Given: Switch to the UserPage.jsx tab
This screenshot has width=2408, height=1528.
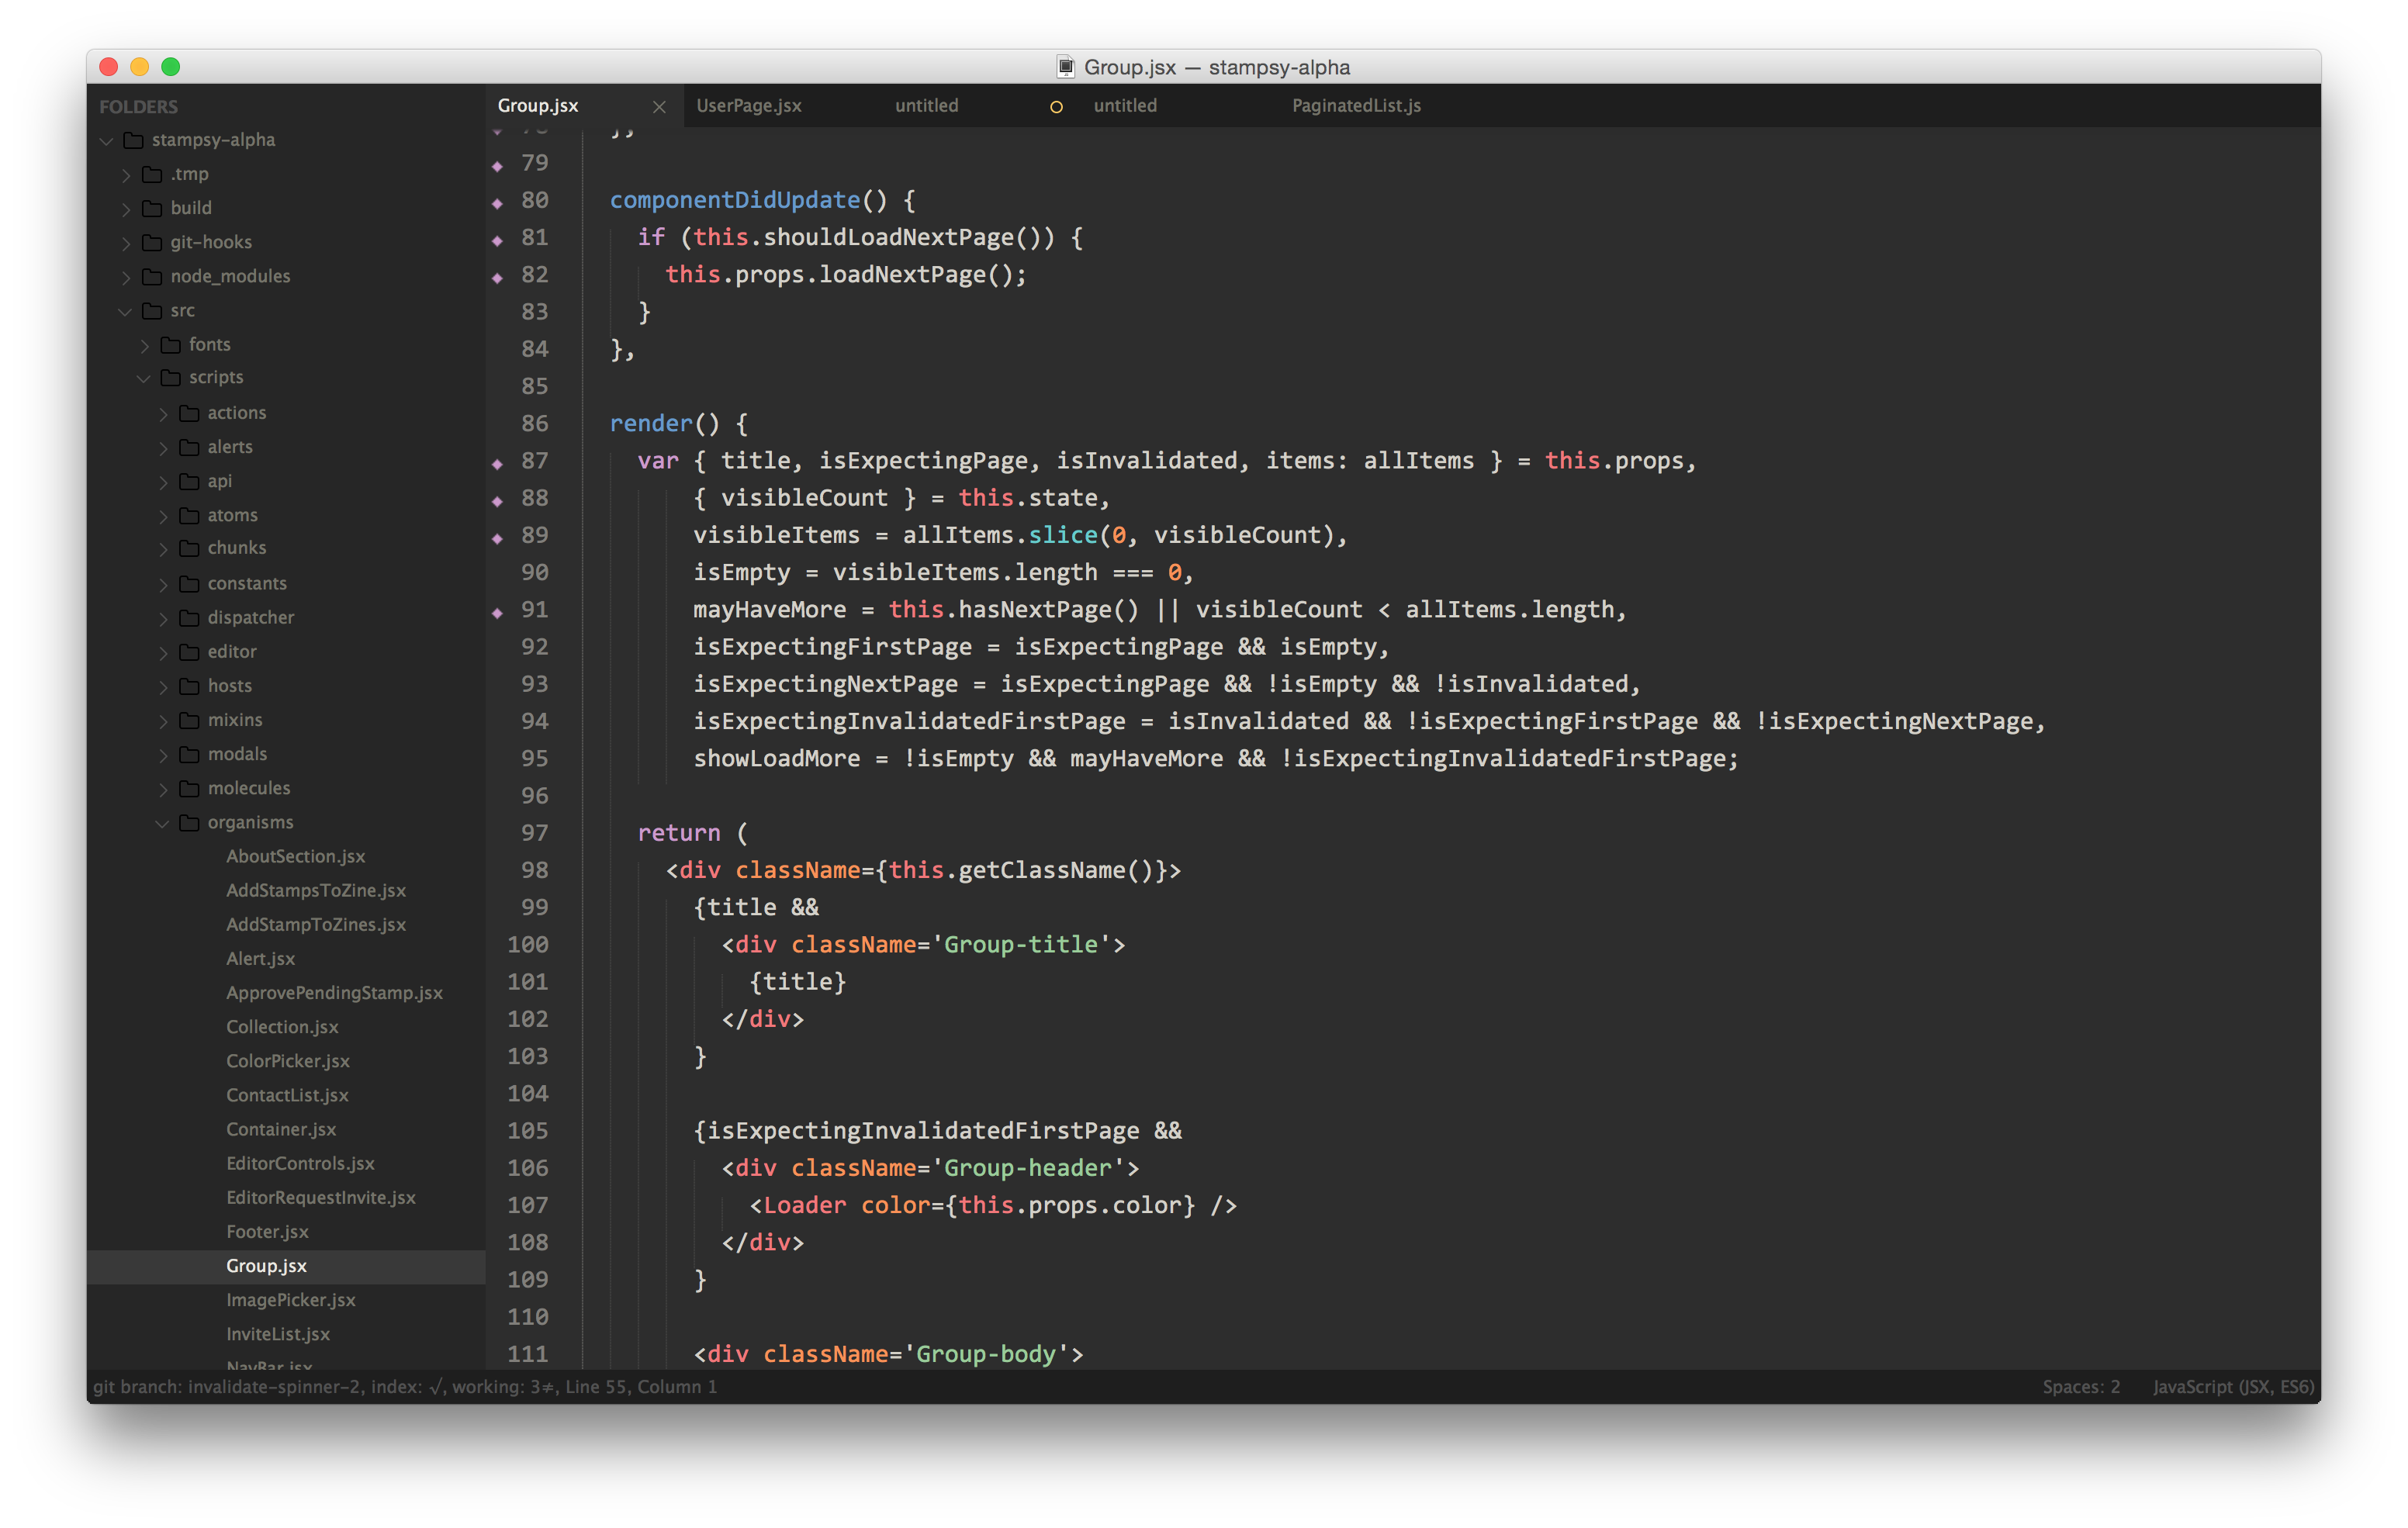Looking at the screenshot, I should click(x=748, y=105).
